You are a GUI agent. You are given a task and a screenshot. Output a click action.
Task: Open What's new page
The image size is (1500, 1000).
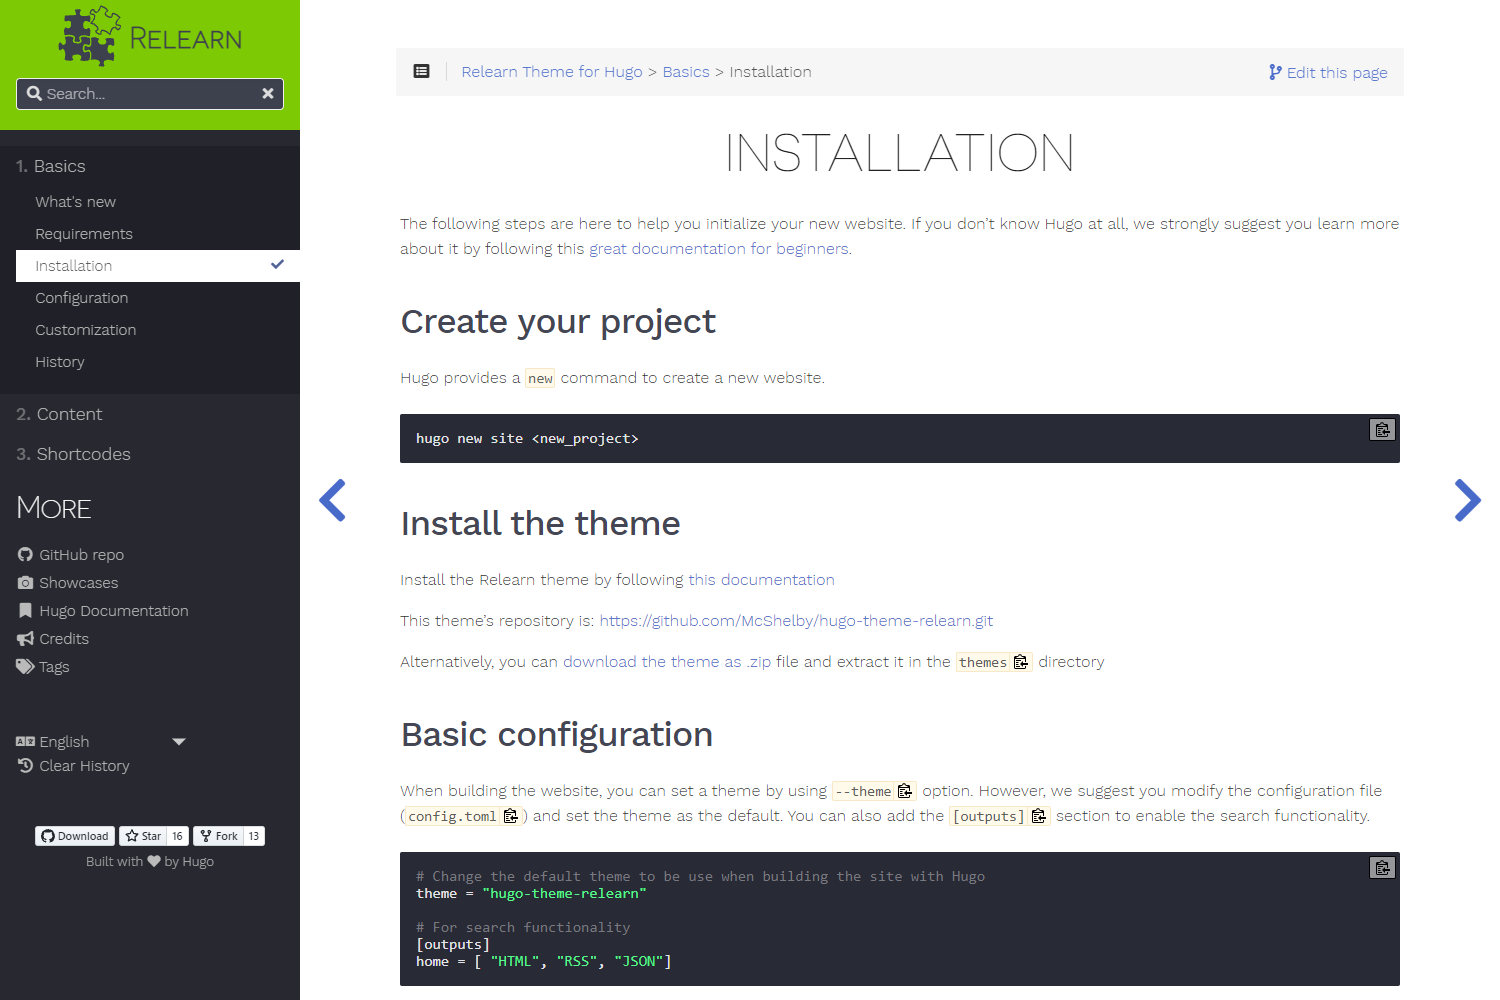point(75,202)
